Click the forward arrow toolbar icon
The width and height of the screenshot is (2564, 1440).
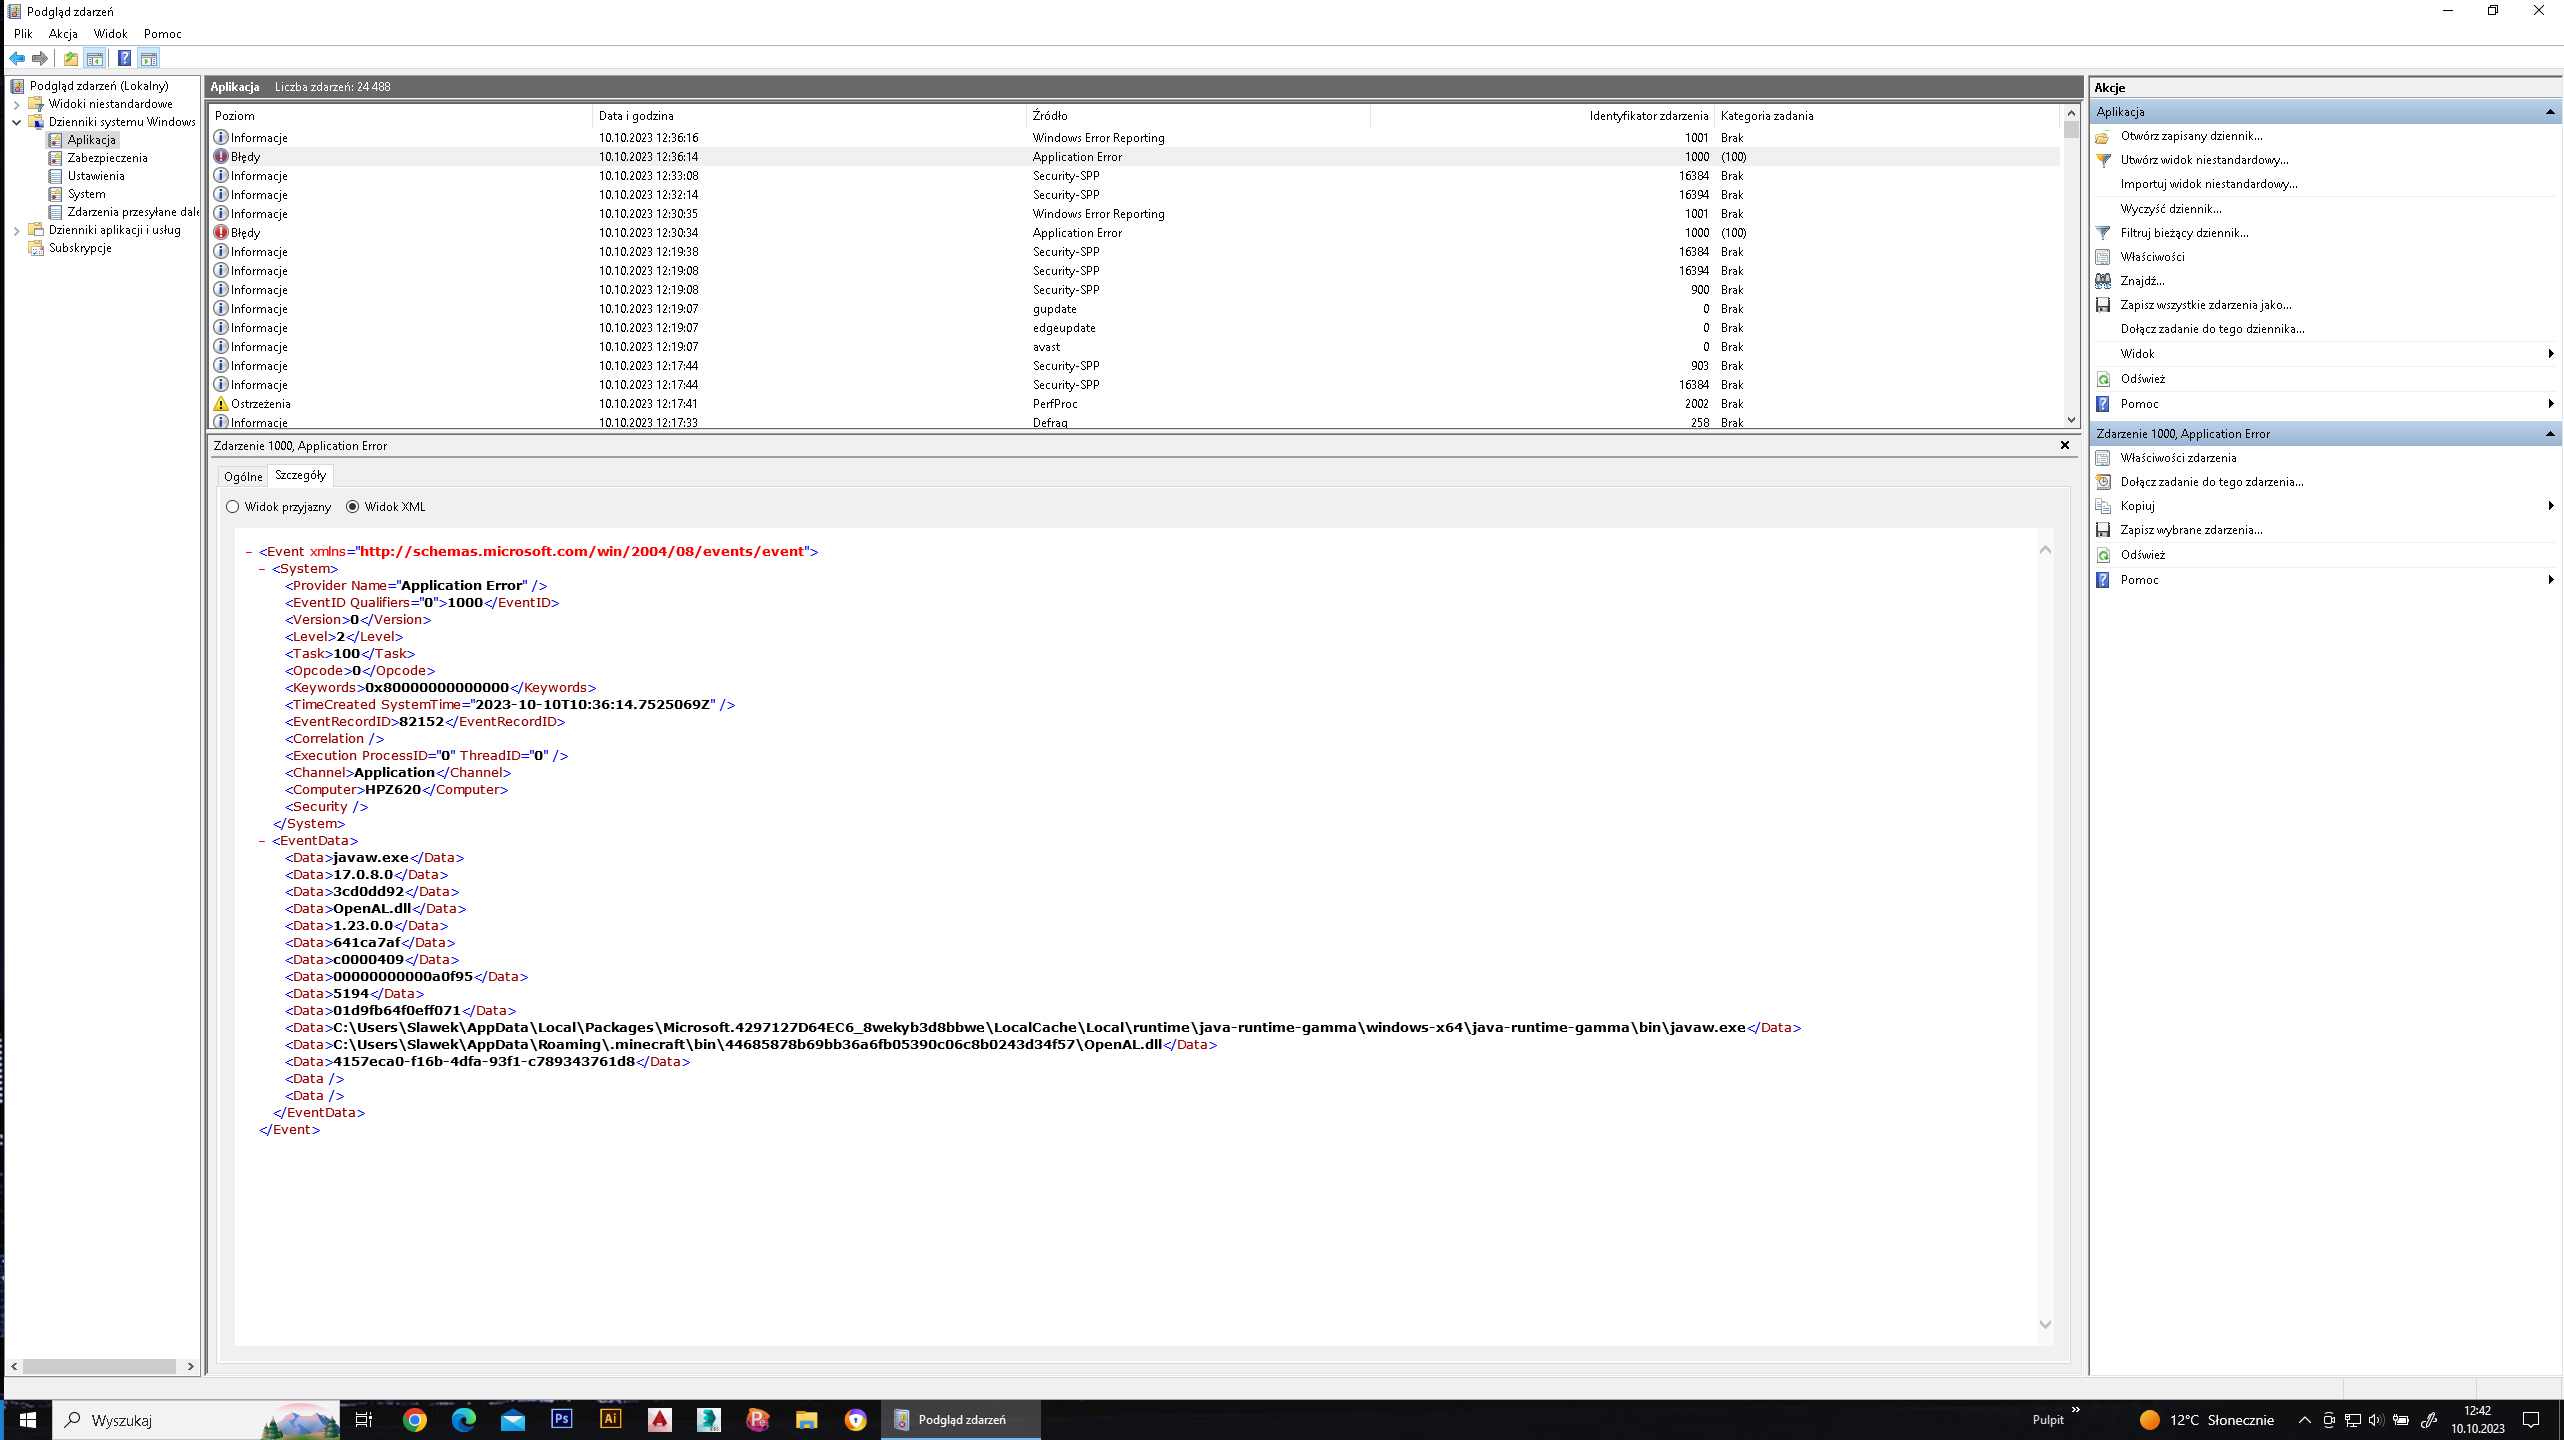click(x=40, y=58)
